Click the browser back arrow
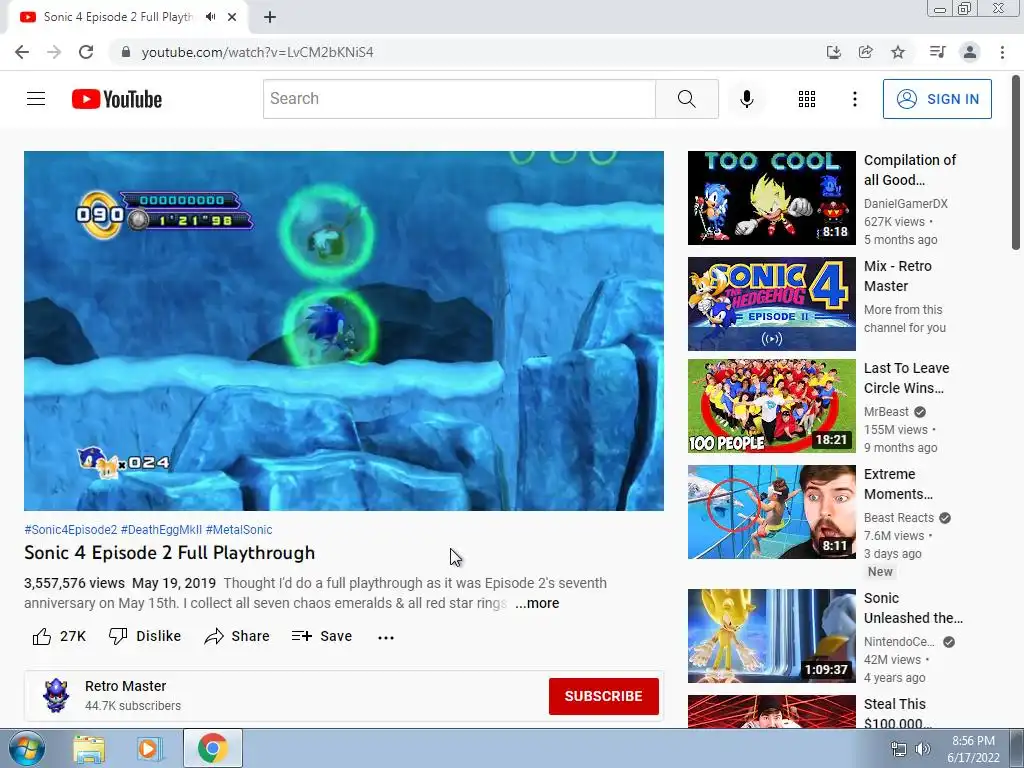 (22, 52)
